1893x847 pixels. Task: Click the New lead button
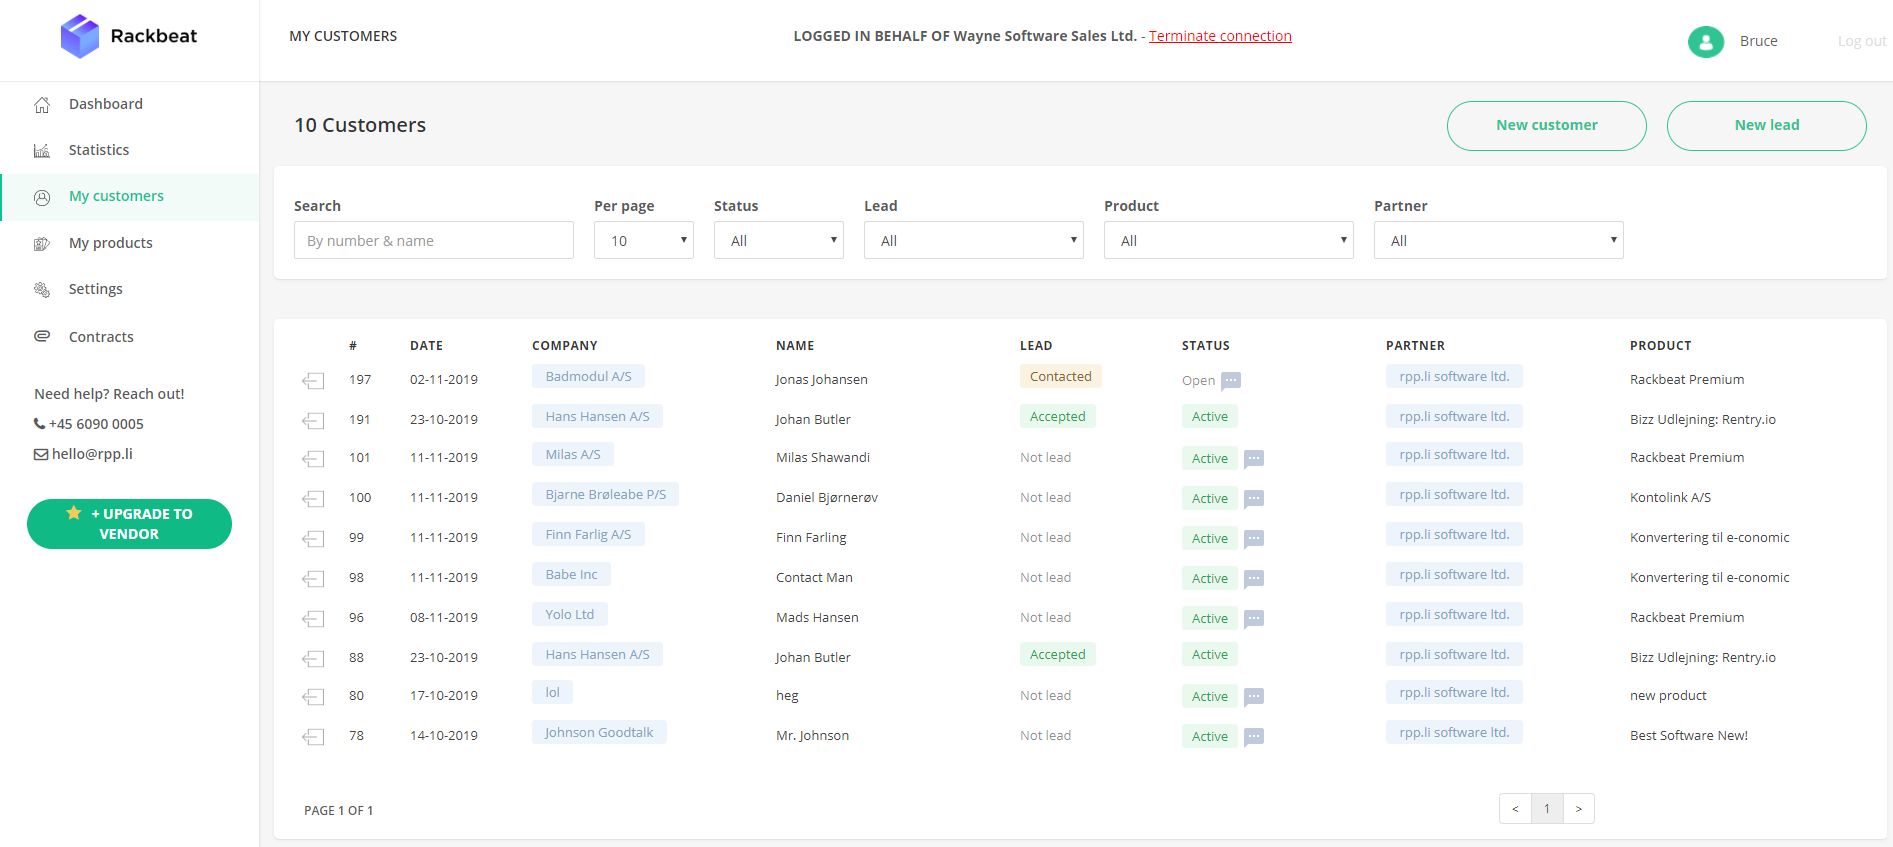click(x=1767, y=126)
